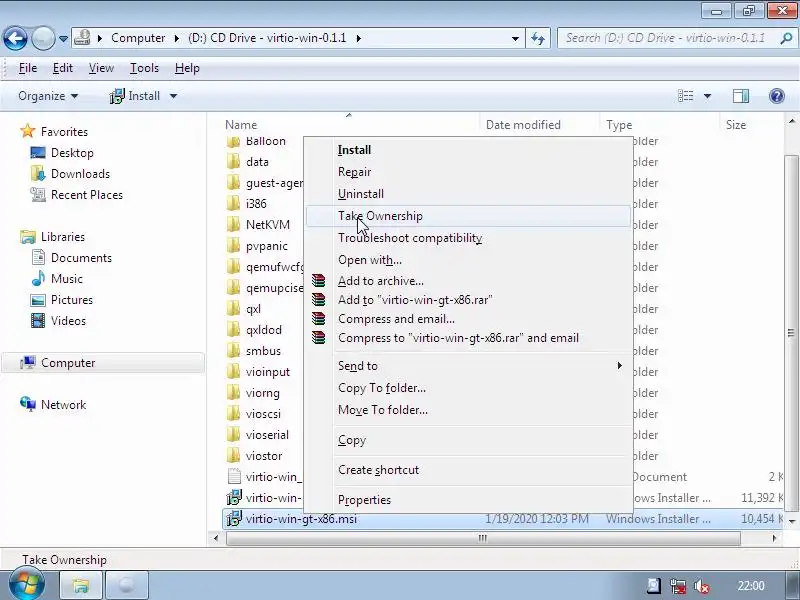Choose Copy To folder...

pyautogui.click(x=468, y=388)
